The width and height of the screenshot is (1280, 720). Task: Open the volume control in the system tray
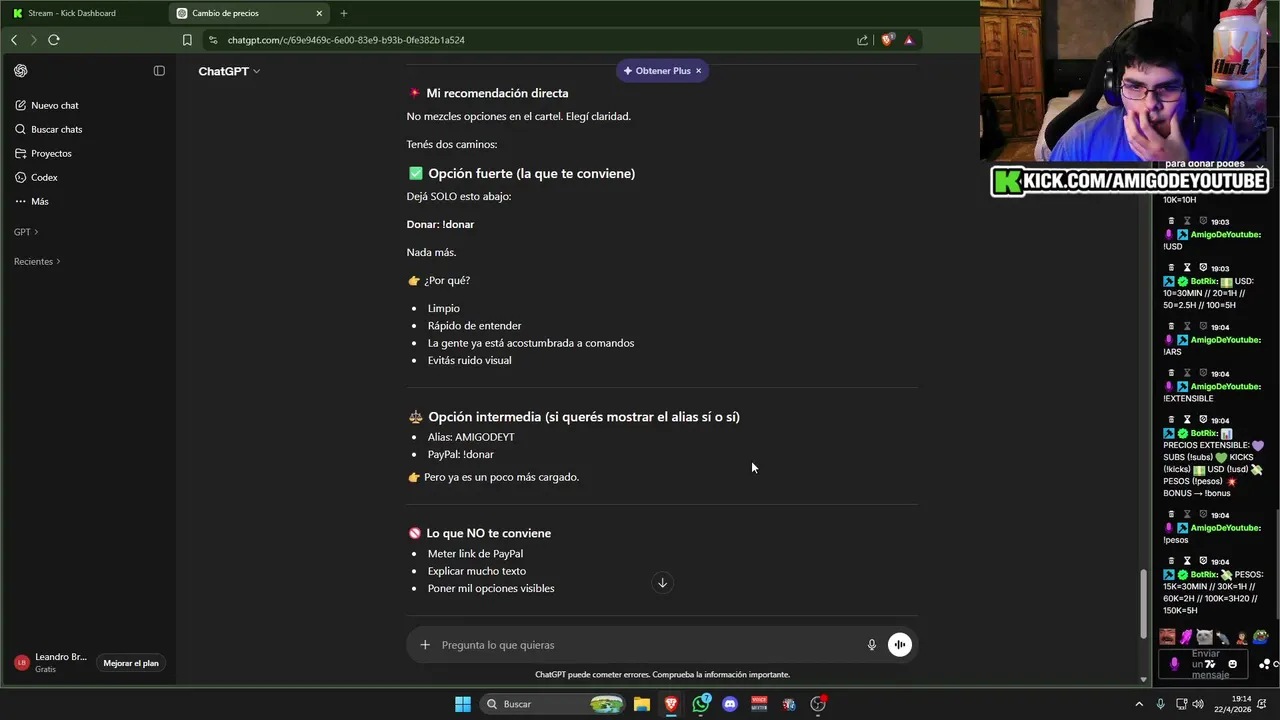1200,704
